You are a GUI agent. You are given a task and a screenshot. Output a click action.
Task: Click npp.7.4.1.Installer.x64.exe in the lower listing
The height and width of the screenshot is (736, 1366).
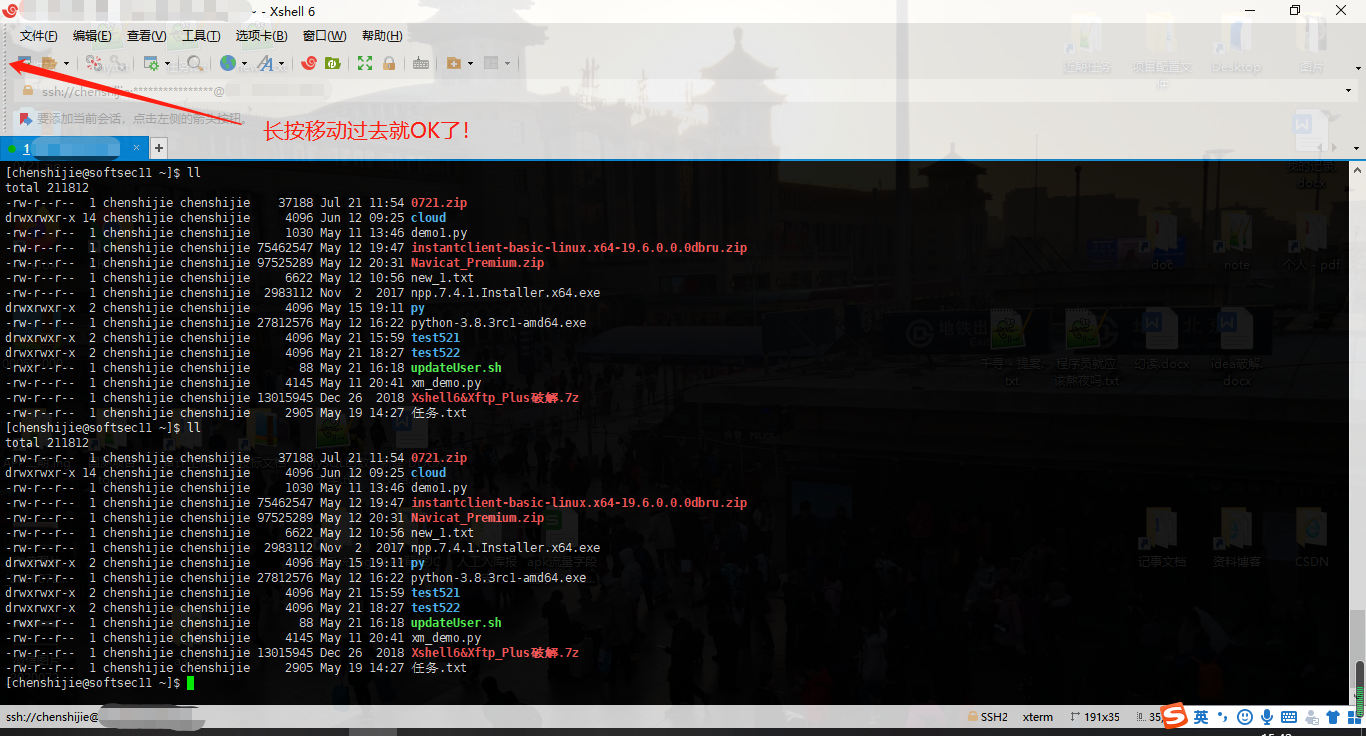click(x=506, y=548)
